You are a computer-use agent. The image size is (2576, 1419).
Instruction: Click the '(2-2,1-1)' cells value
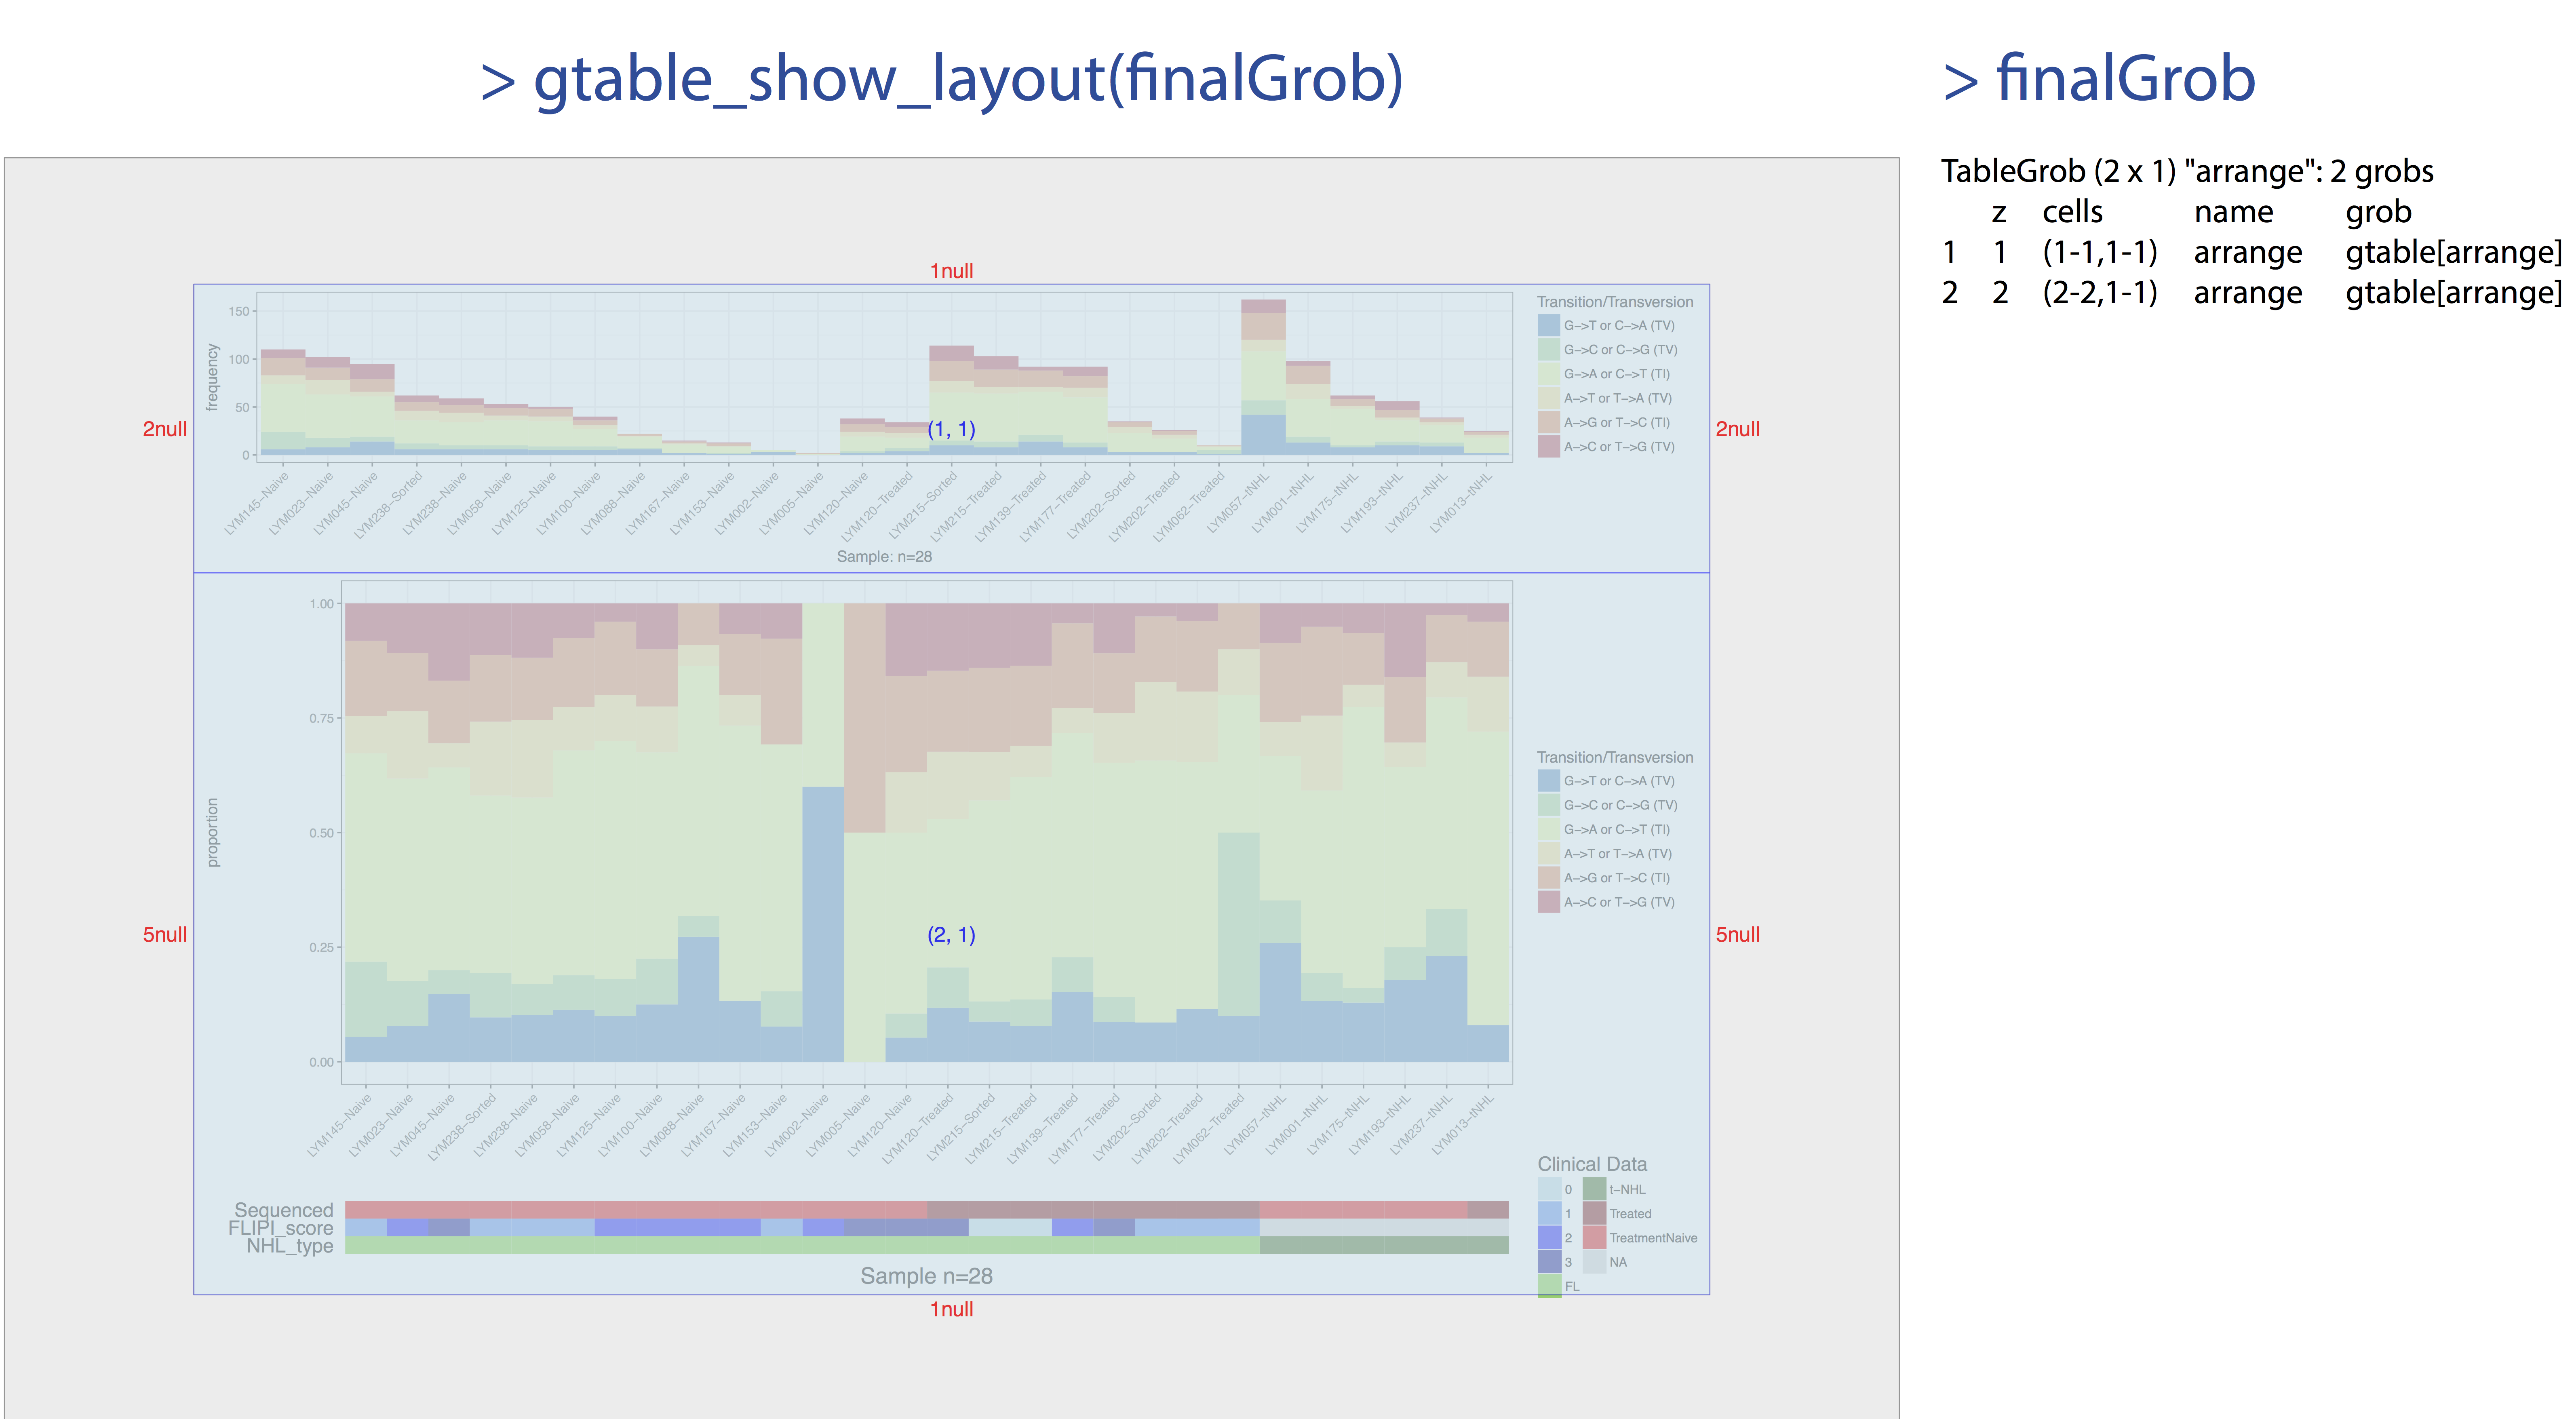pyautogui.click(x=2099, y=293)
